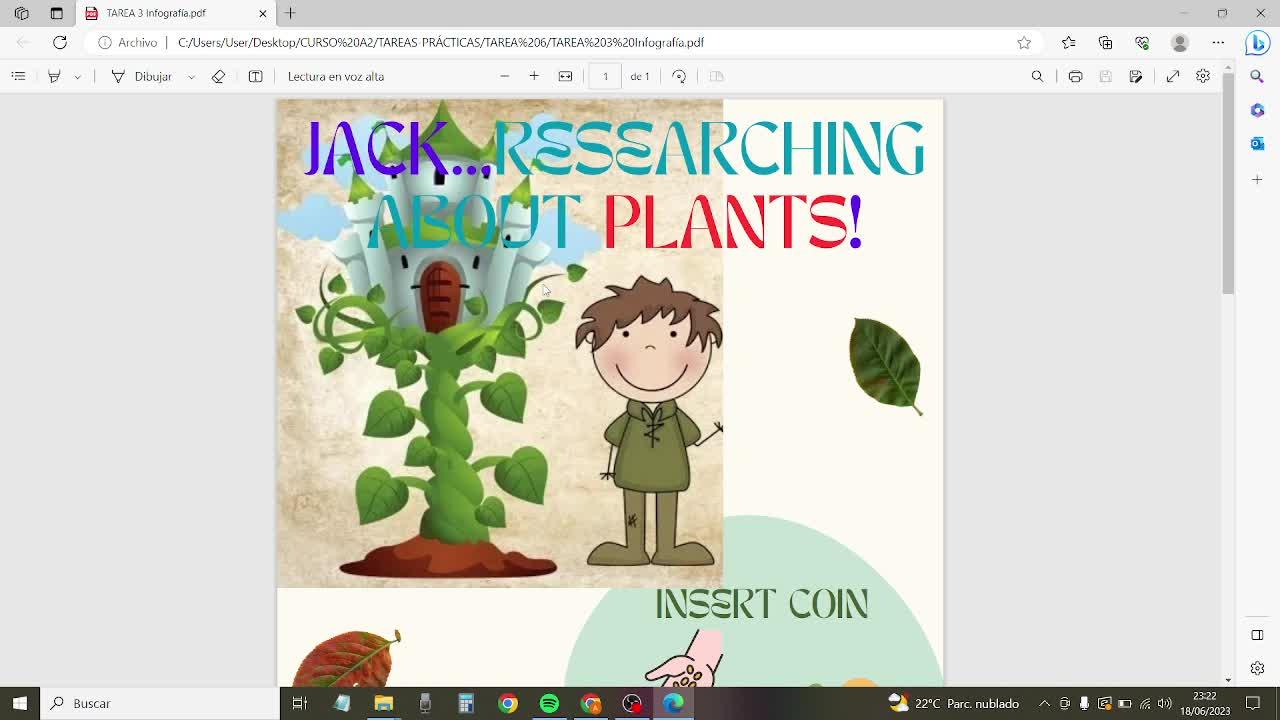Click the page number input field
Screen dimensions: 1280x720
pyautogui.click(x=605, y=76)
